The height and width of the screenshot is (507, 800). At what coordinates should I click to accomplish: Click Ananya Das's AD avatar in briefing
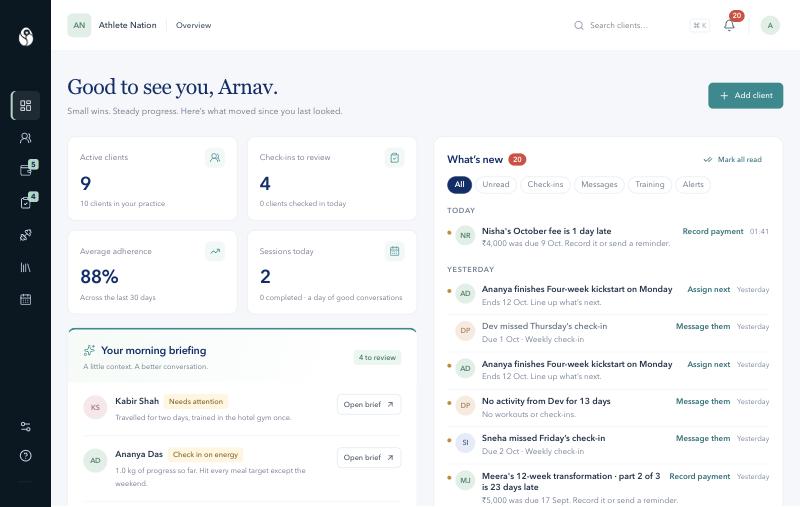(x=95, y=460)
